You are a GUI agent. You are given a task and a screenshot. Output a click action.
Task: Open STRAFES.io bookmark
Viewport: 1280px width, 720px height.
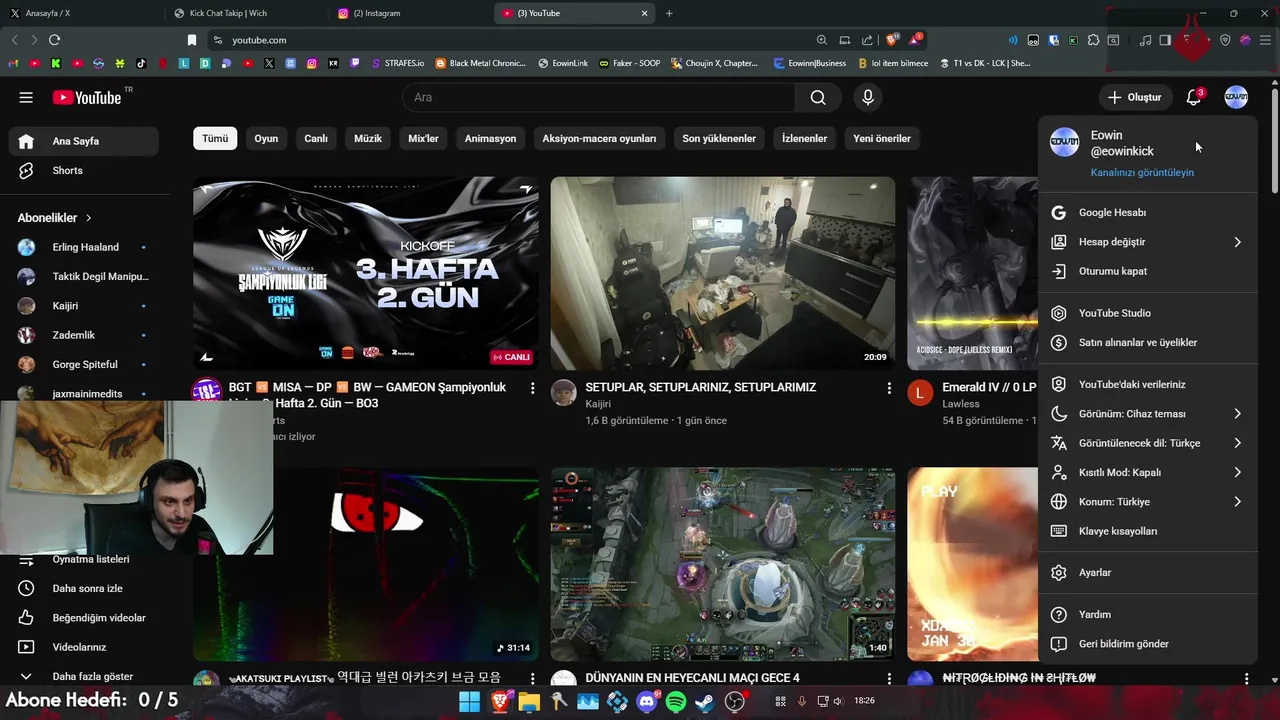coord(397,63)
